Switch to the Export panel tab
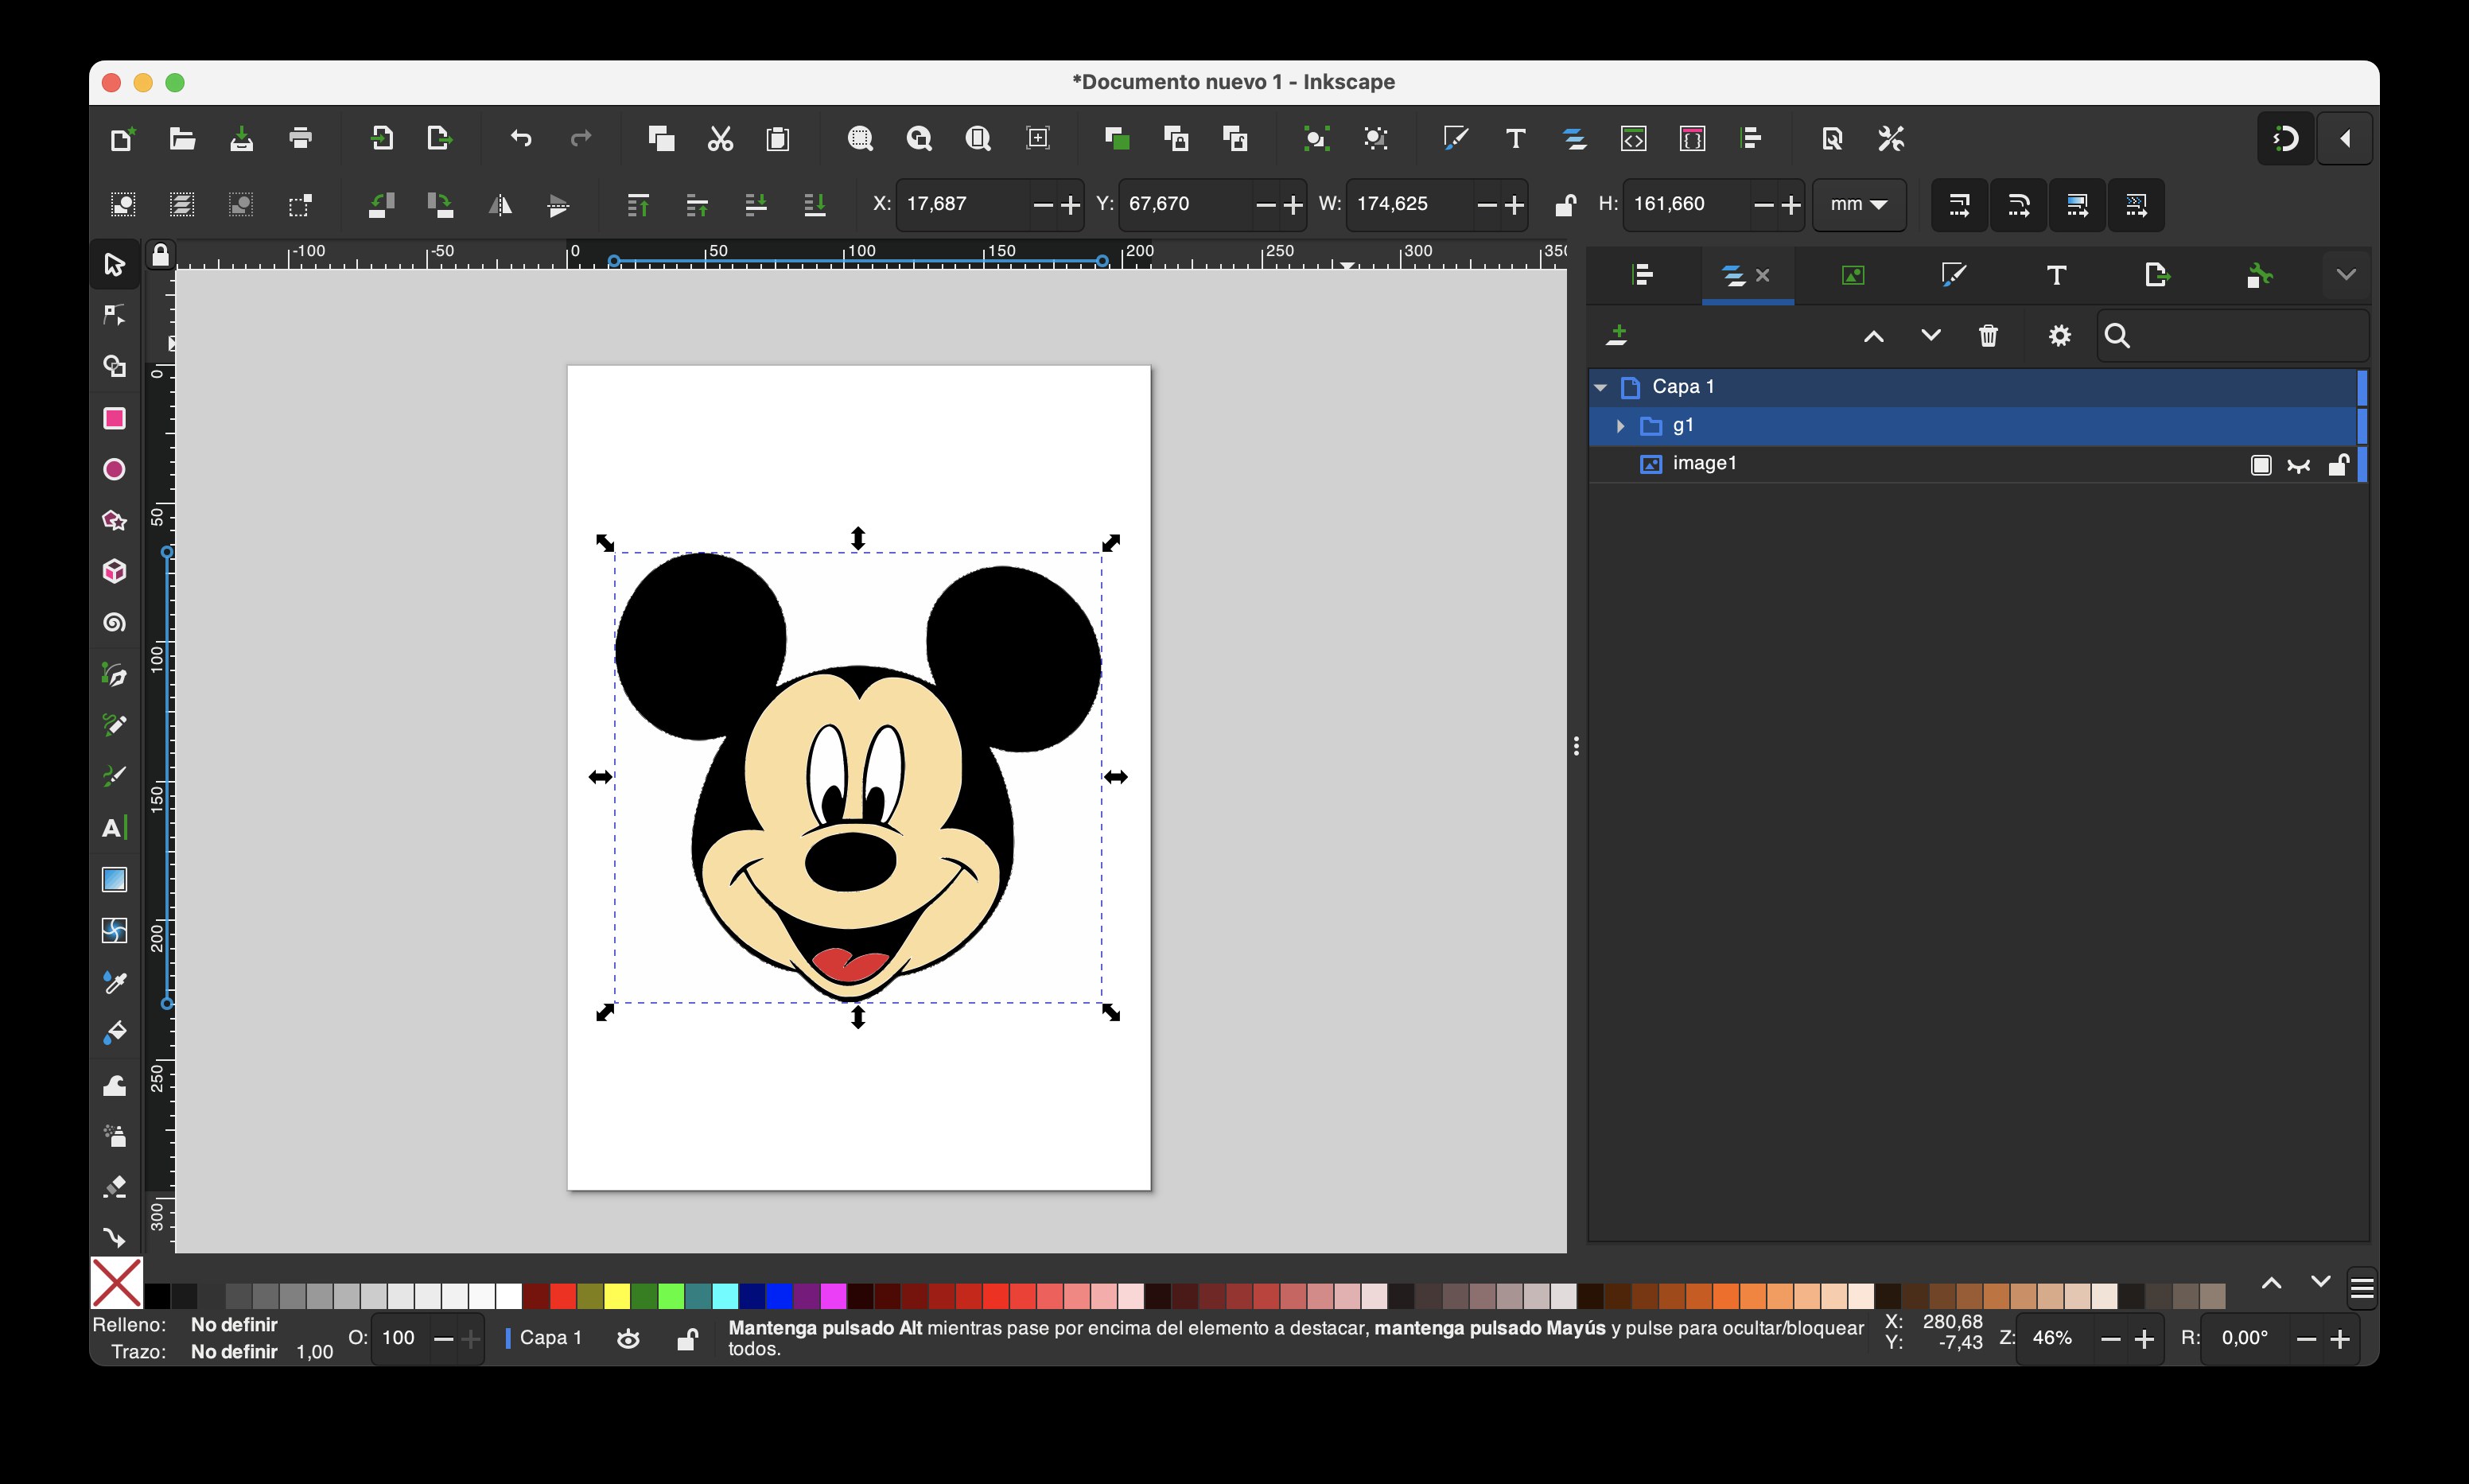 click(x=2157, y=275)
